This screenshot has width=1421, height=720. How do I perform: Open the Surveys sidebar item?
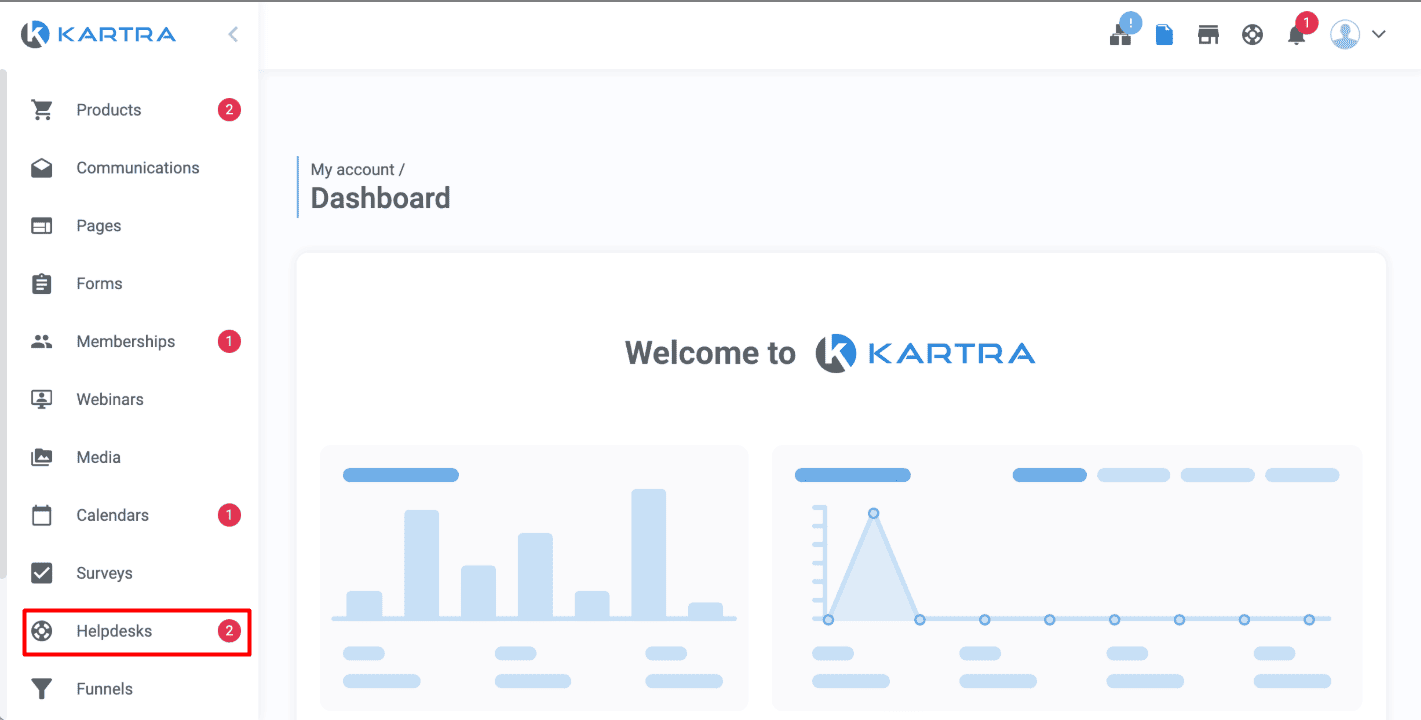[104, 574]
